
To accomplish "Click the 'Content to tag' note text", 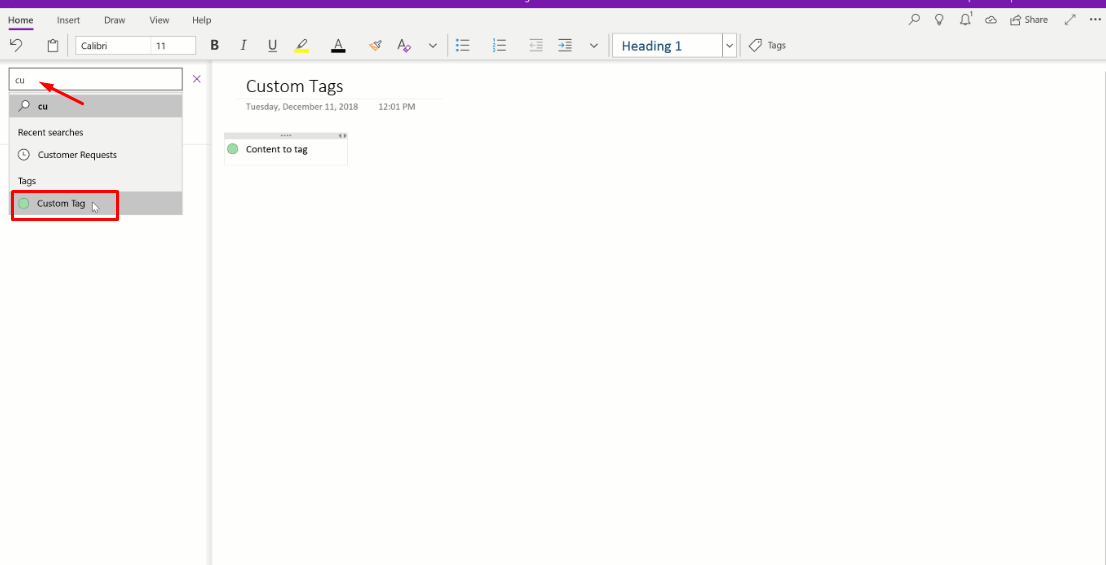I will 276,150.
